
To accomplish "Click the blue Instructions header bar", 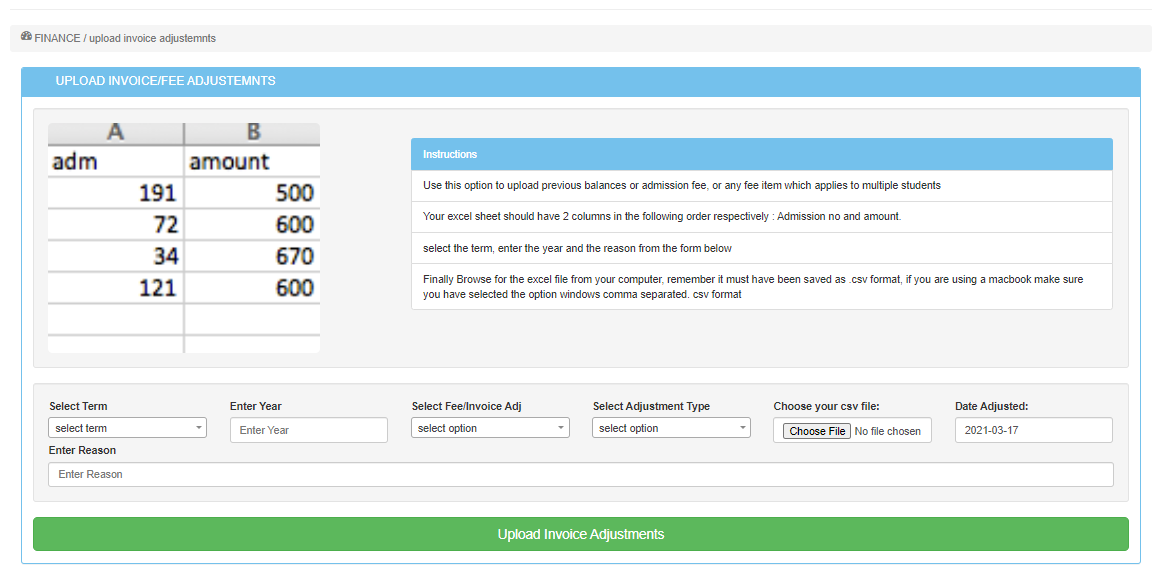I will click(761, 154).
